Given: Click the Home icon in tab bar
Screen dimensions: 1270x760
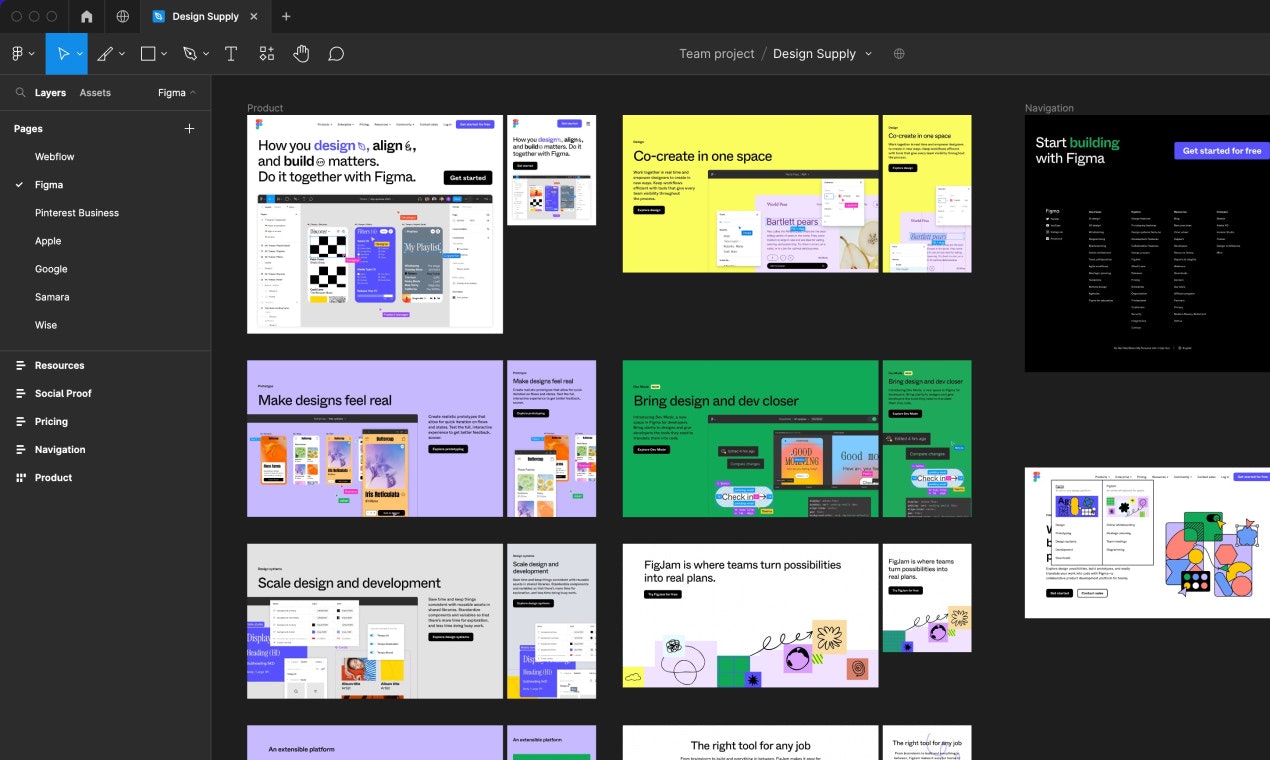Looking at the screenshot, I should click(87, 16).
